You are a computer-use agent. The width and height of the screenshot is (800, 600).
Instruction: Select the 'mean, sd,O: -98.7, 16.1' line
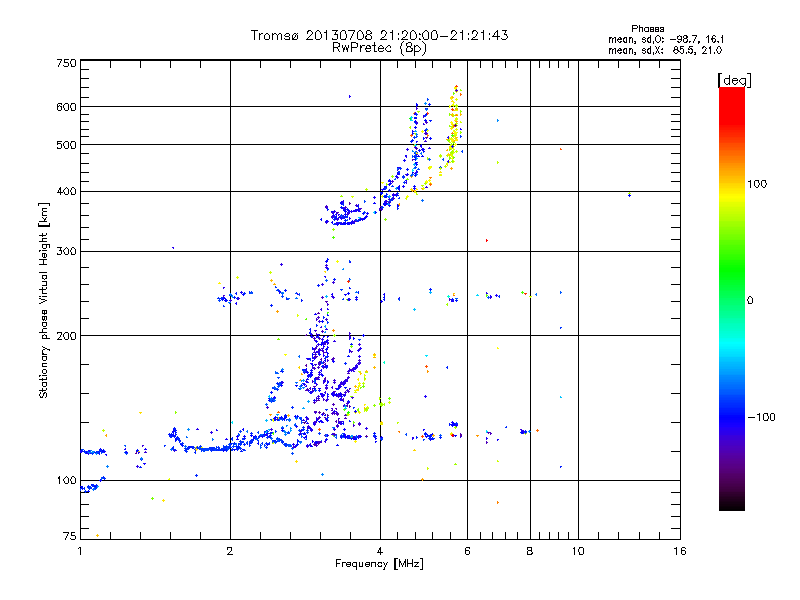click(666, 39)
